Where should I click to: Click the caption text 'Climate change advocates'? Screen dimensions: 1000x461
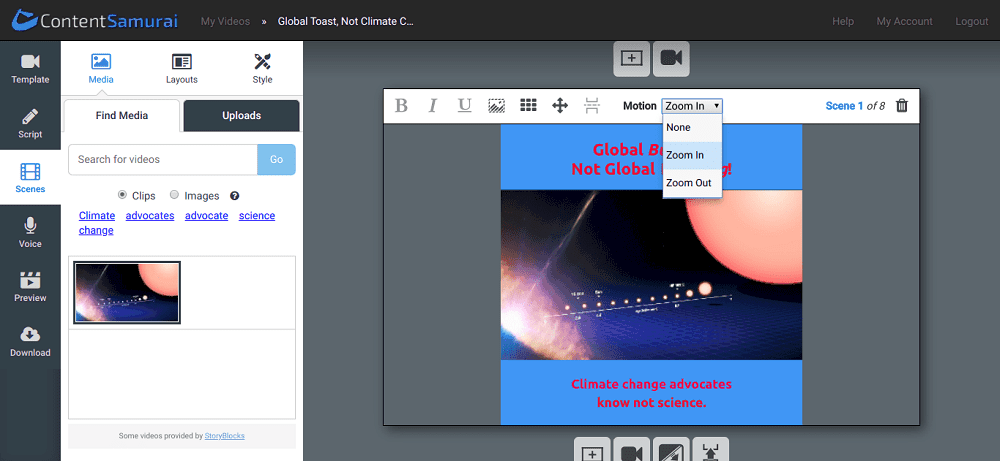coord(651,384)
